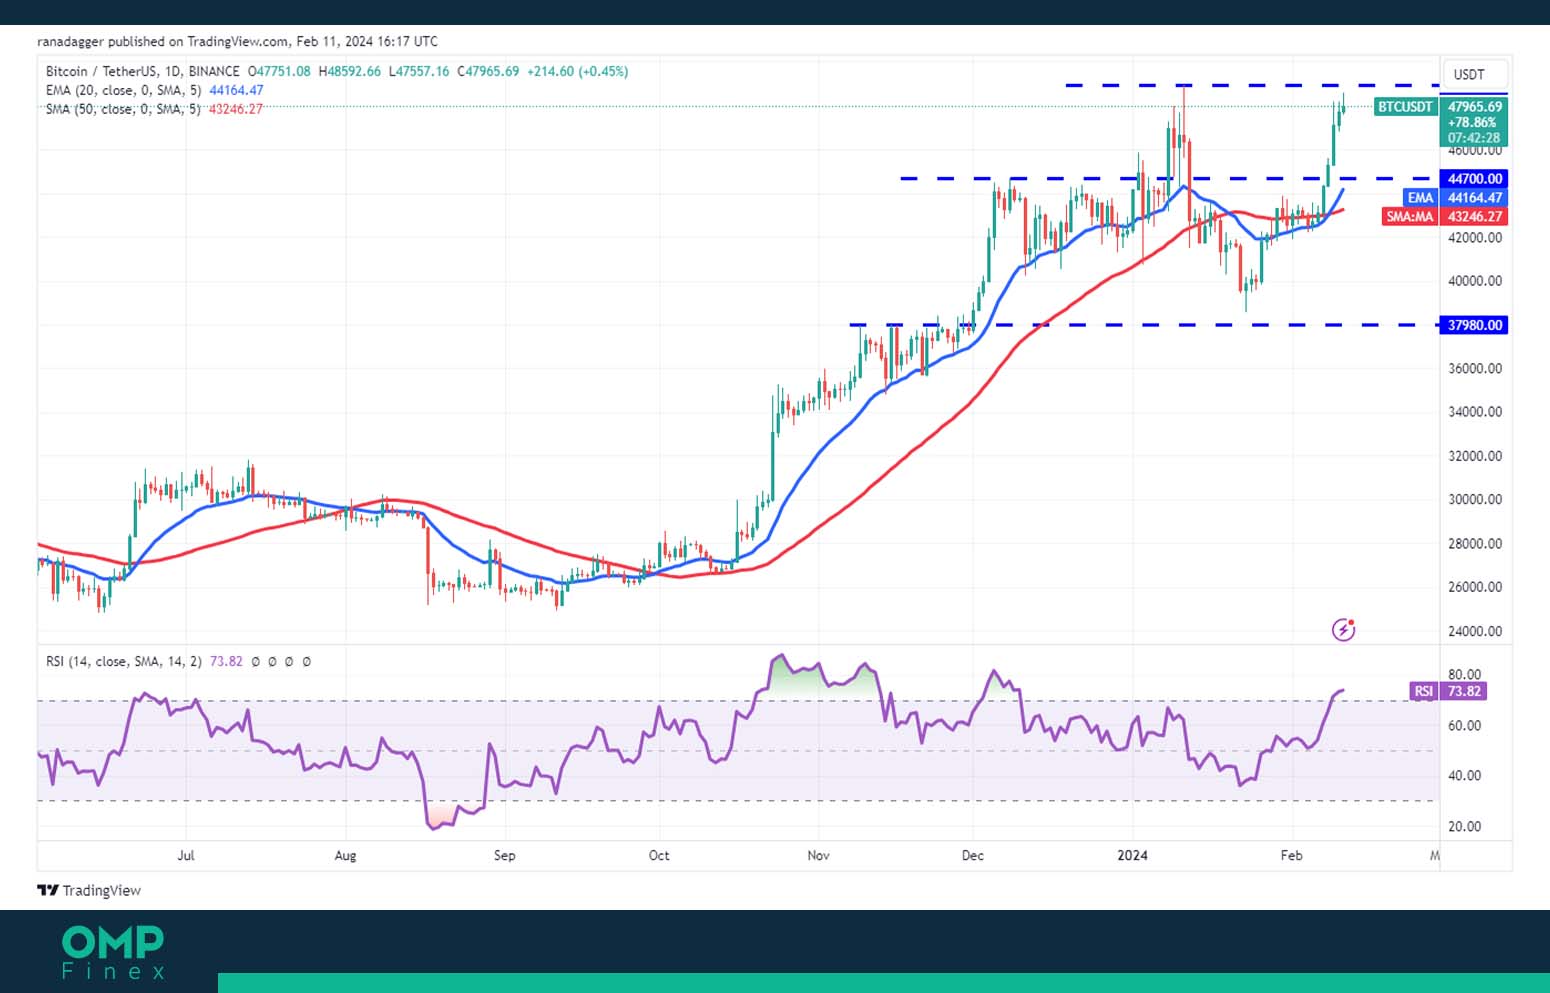Select the 44700.00 horizontal line price label
The image size is (1550, 993).
click(x=1475, y=179)
